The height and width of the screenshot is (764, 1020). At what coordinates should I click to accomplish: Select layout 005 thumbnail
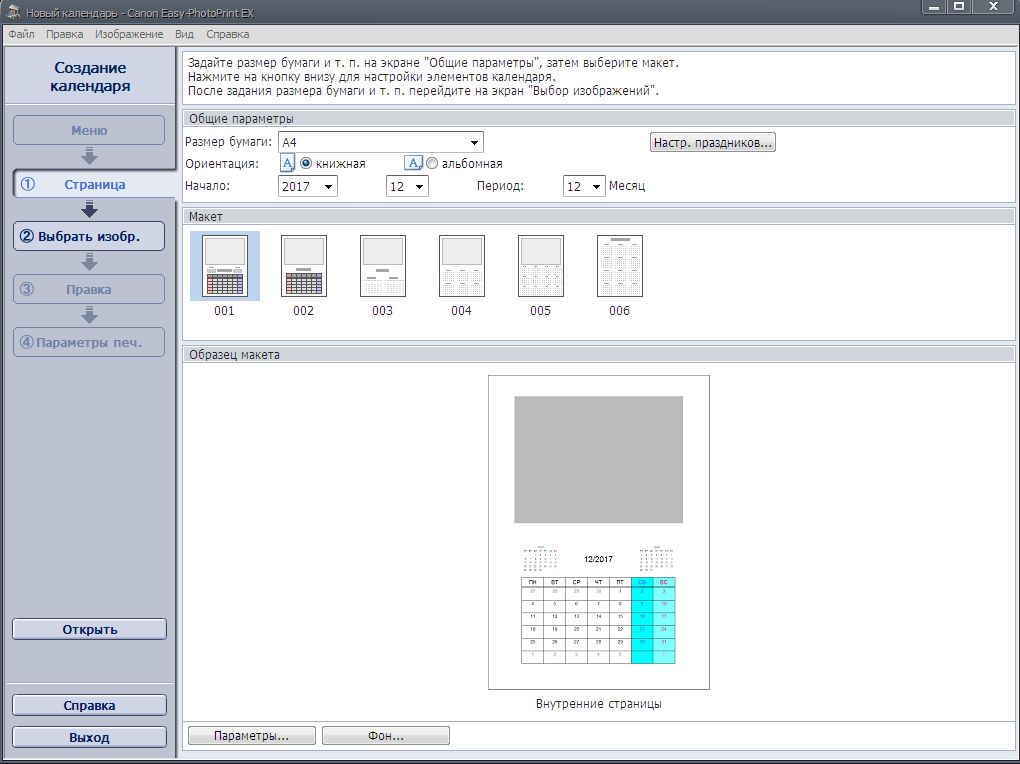tap(541, 266)
